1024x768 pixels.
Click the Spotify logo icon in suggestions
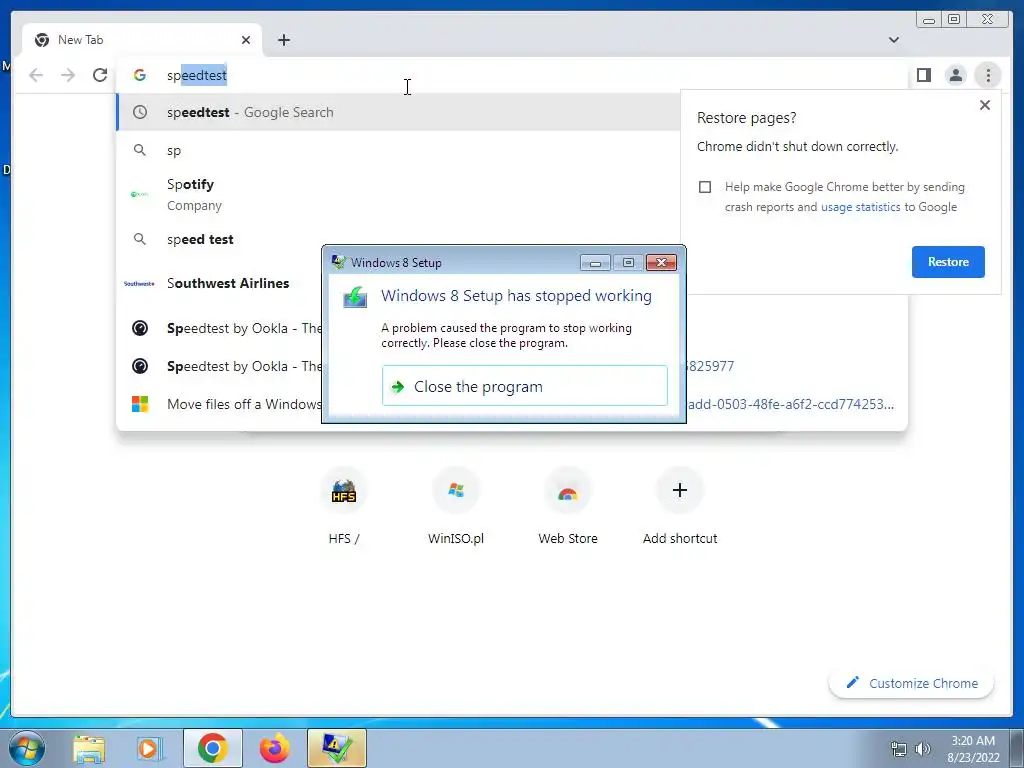point(140,194)
